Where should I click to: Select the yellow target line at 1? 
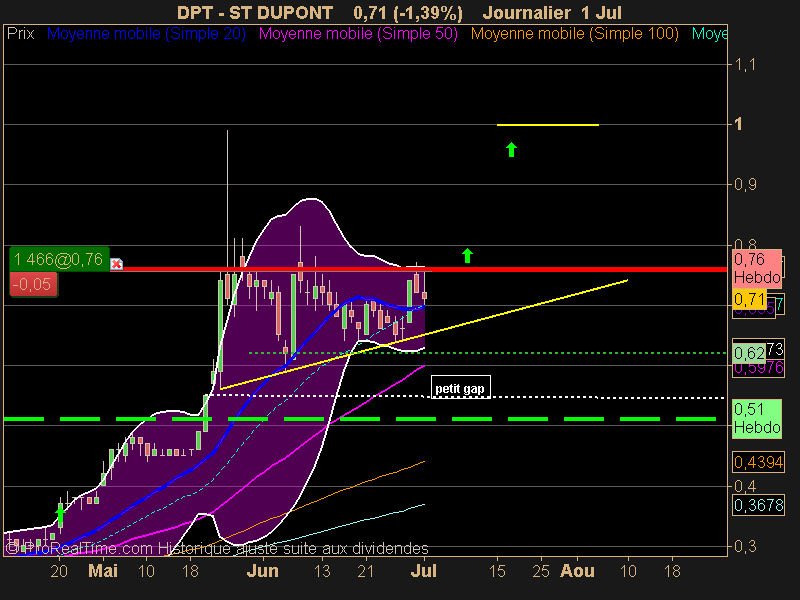[547, 124]
